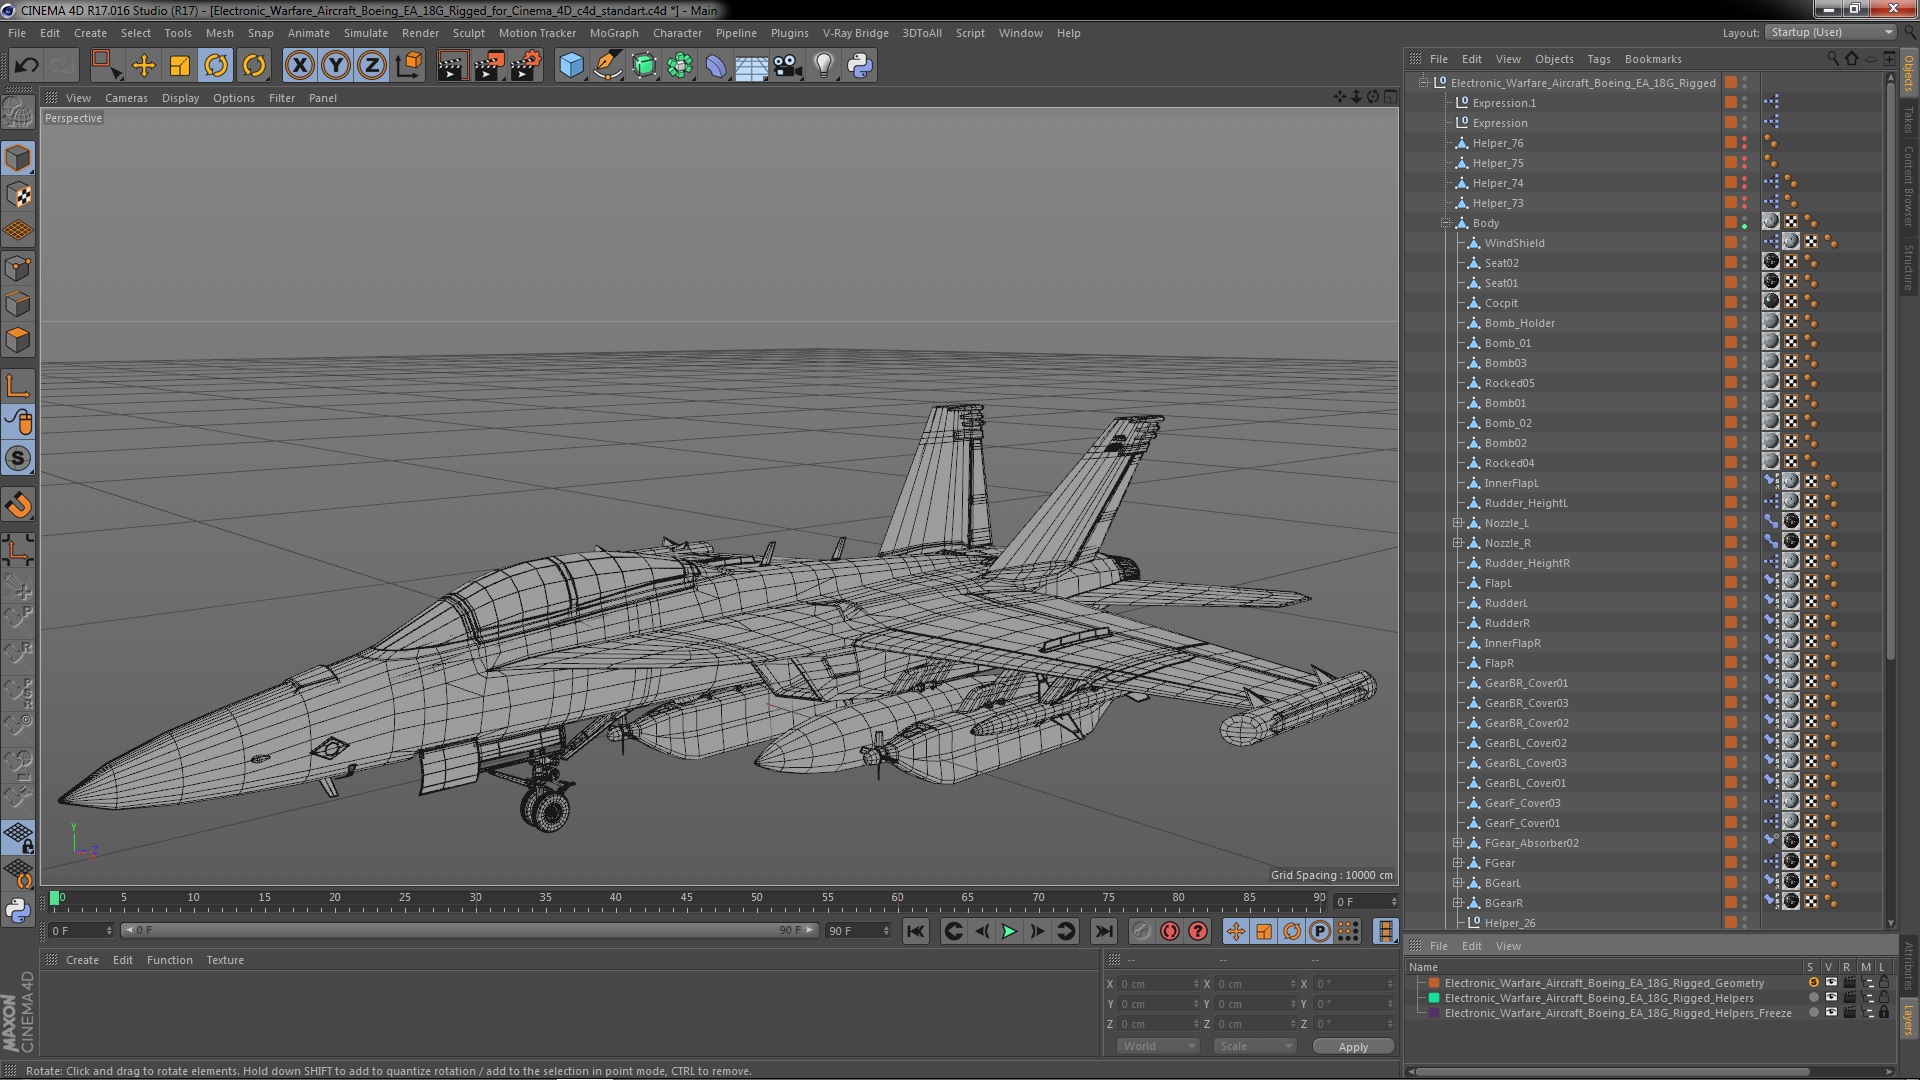Play the animation forward

coord(1009,931)
